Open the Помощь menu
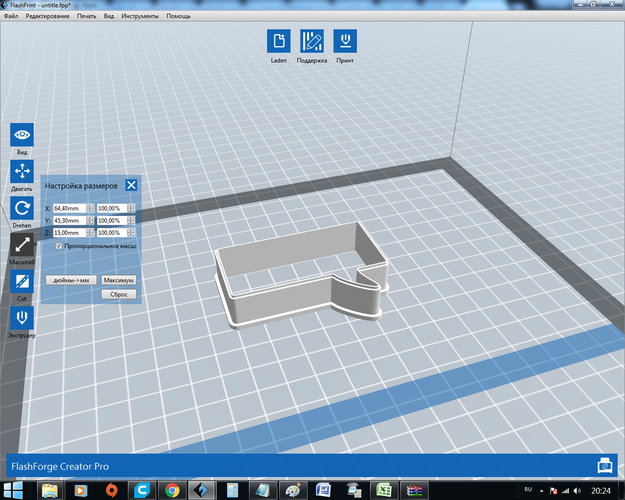The height and width of the screenshot is (500, 625). point(178,16)
